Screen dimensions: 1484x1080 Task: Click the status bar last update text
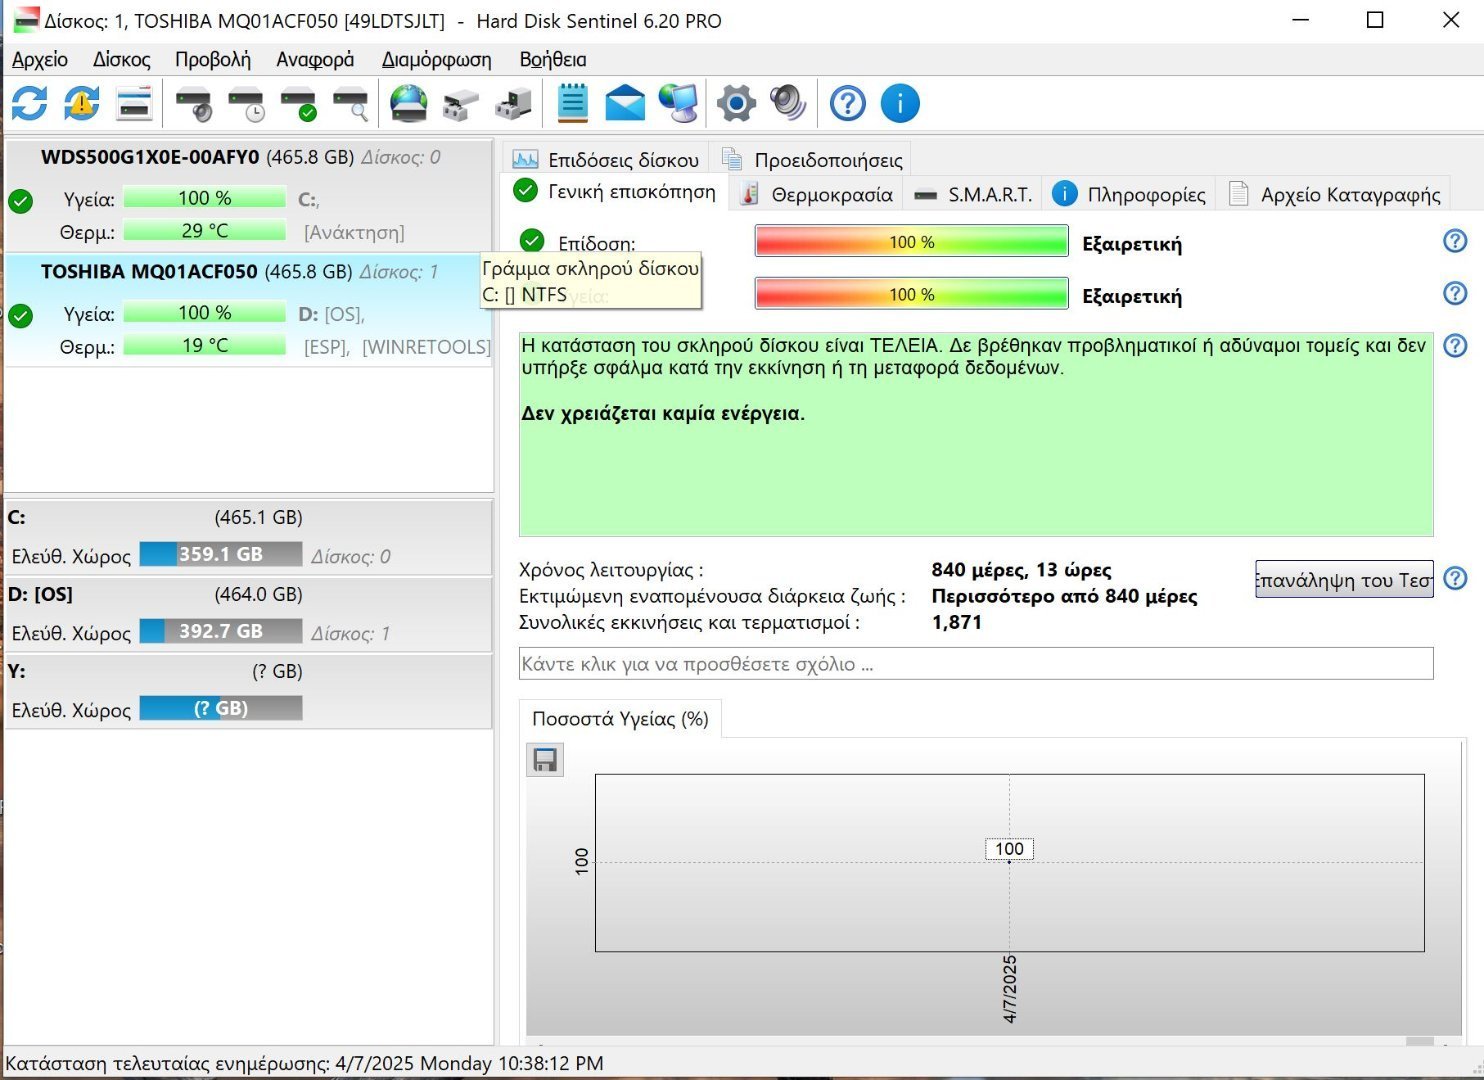pos(304,1063)
